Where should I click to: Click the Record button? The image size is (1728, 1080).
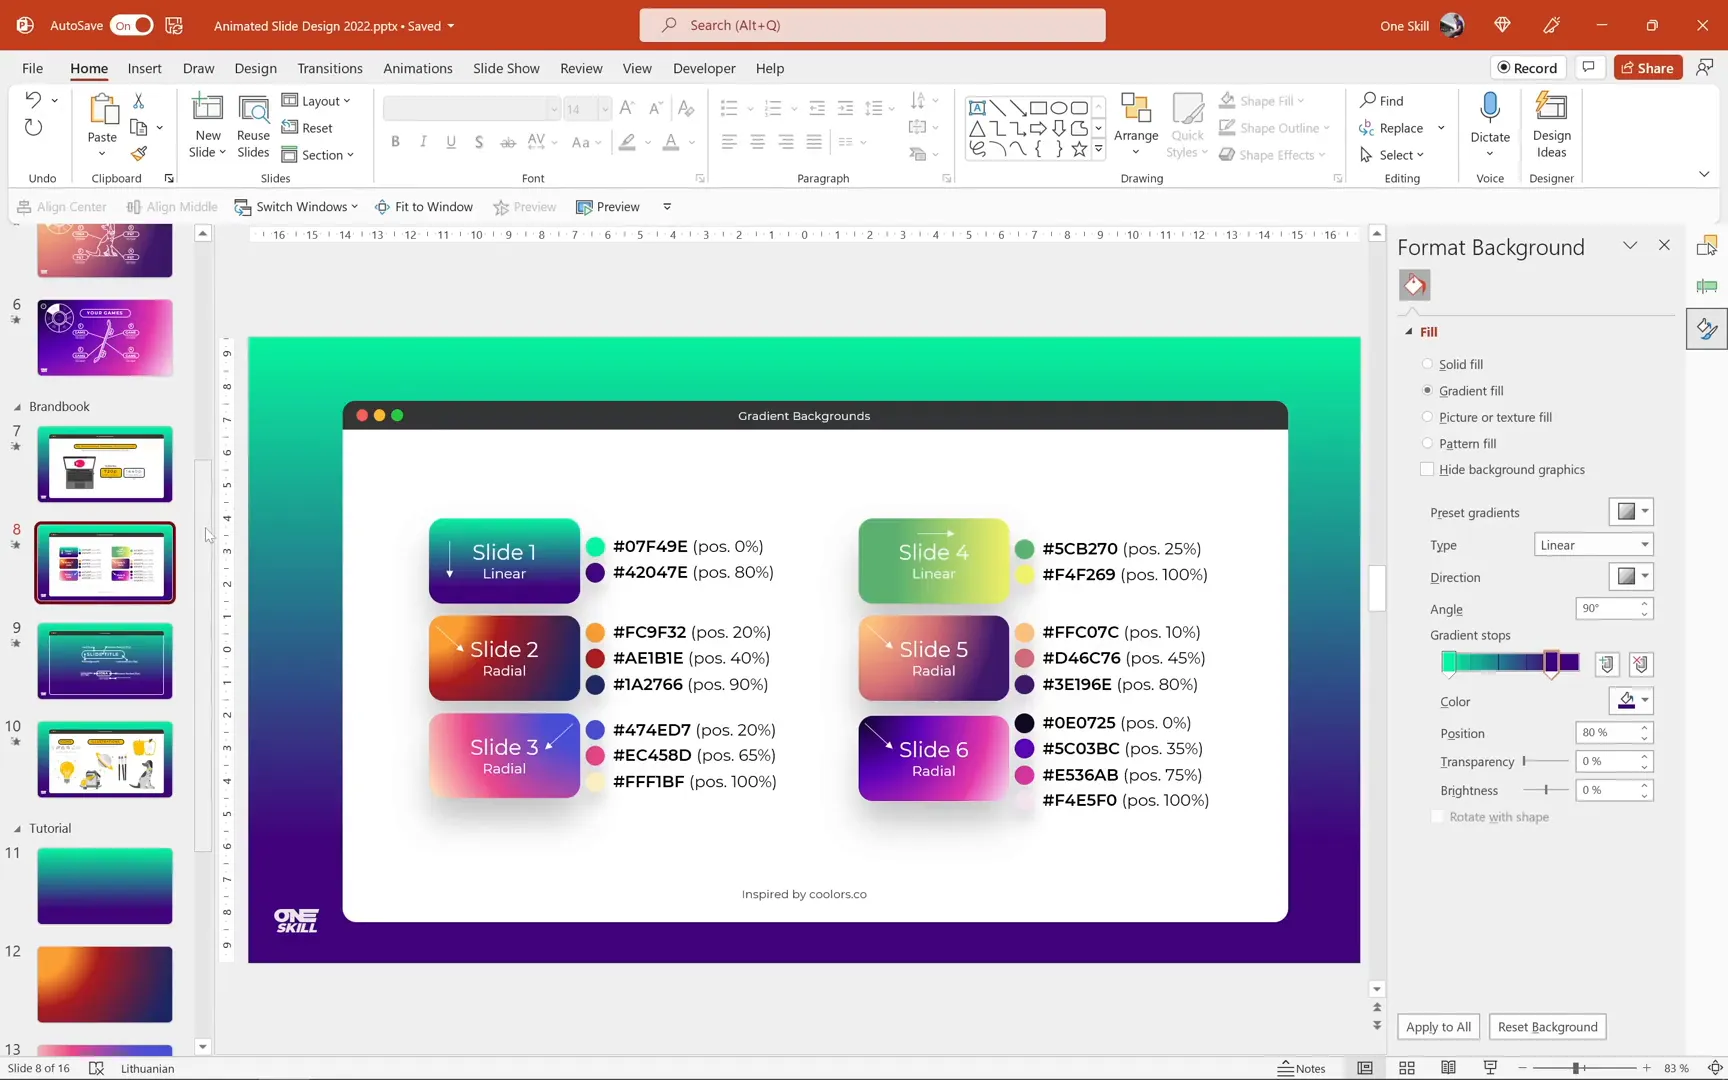(1527, 67)
